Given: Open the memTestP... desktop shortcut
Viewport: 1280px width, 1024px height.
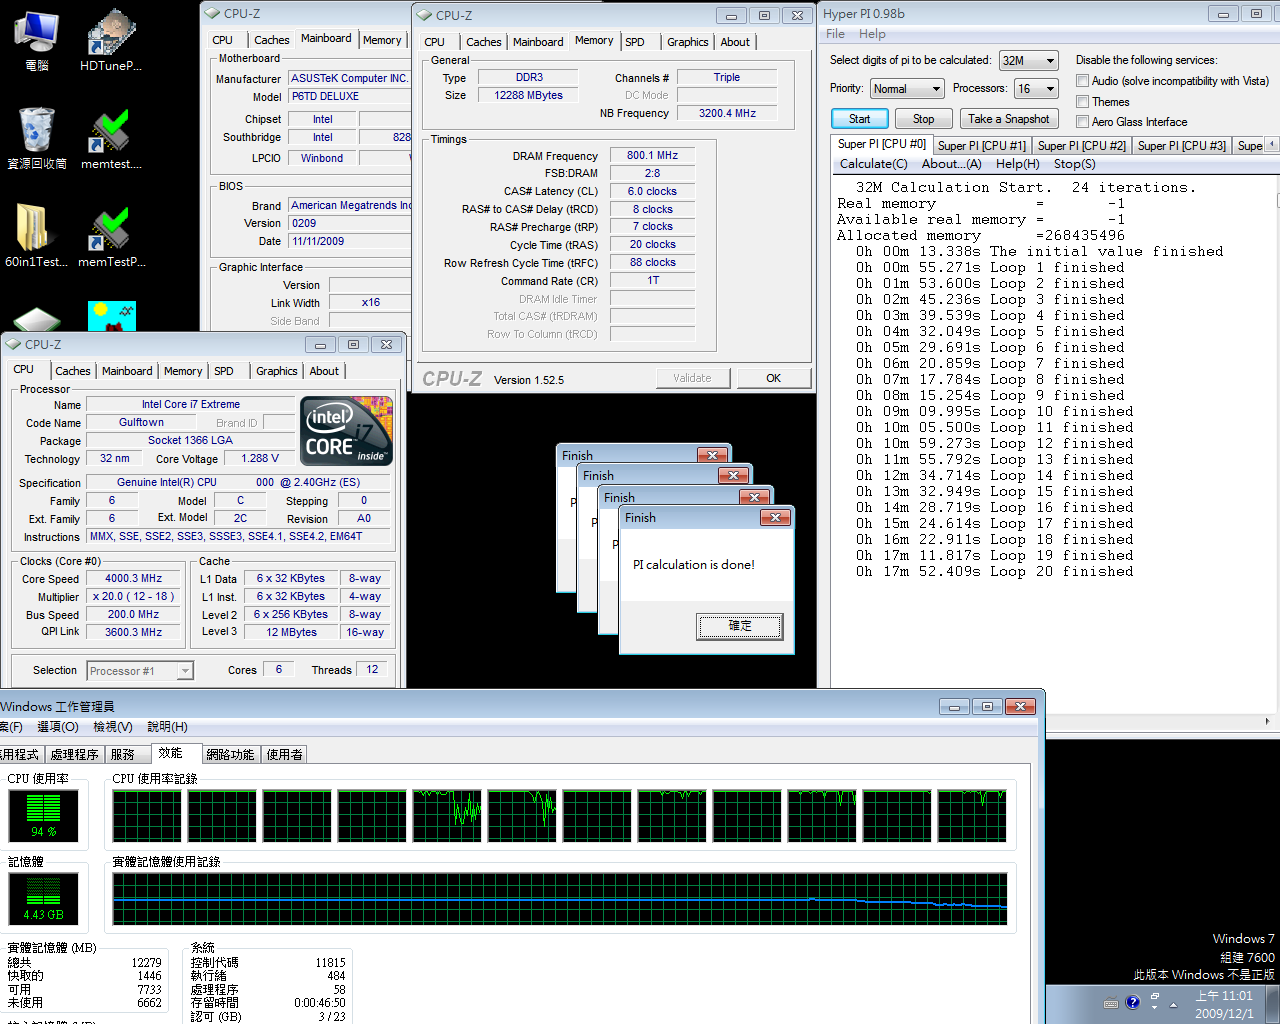Looking at the screenshot, I should tap(111, 236).
